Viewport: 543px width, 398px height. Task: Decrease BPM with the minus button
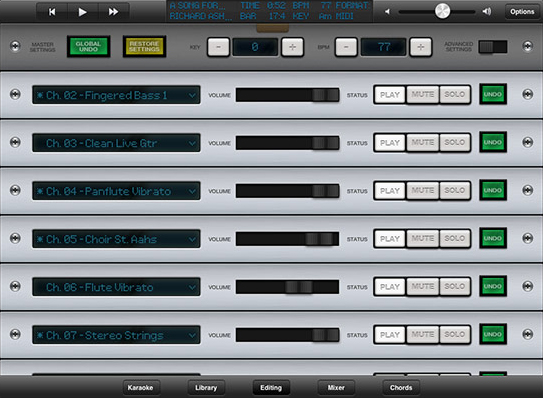click(346, 47)
